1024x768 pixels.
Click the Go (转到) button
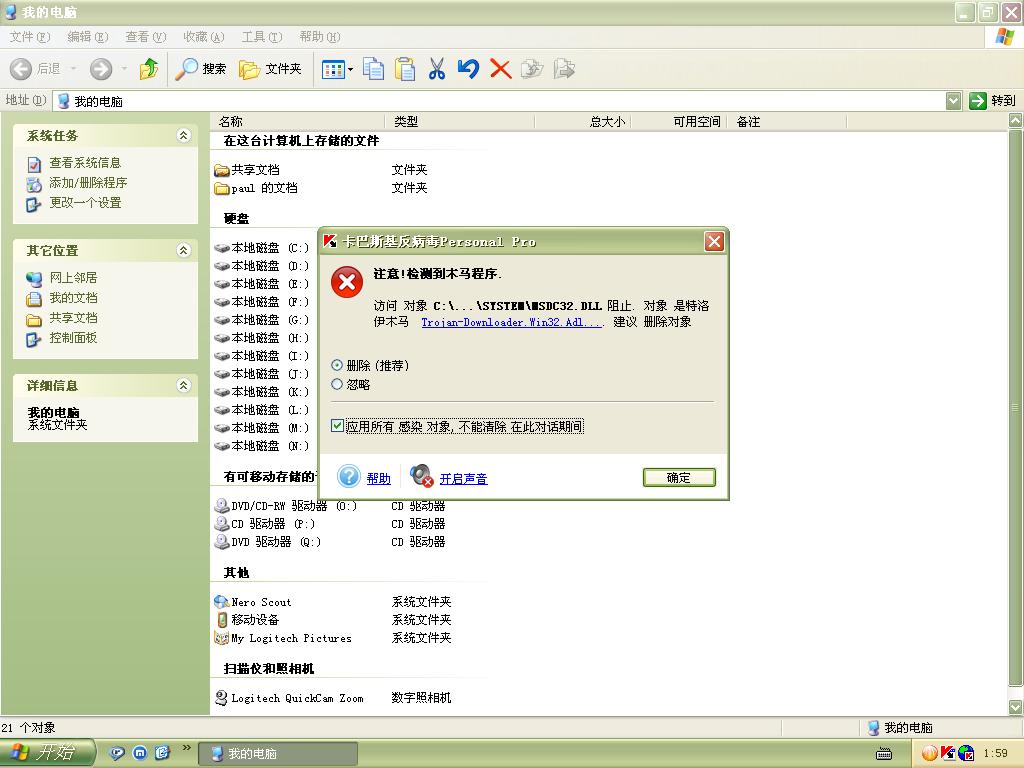click(993, 101)
